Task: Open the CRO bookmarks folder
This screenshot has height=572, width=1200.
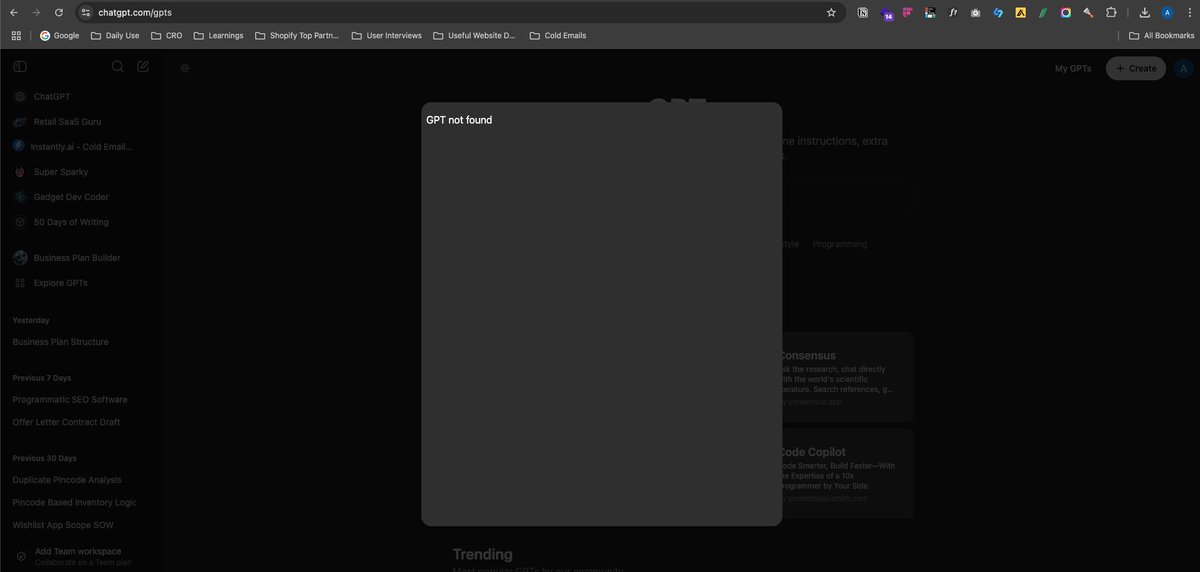Action: [166, 35]
